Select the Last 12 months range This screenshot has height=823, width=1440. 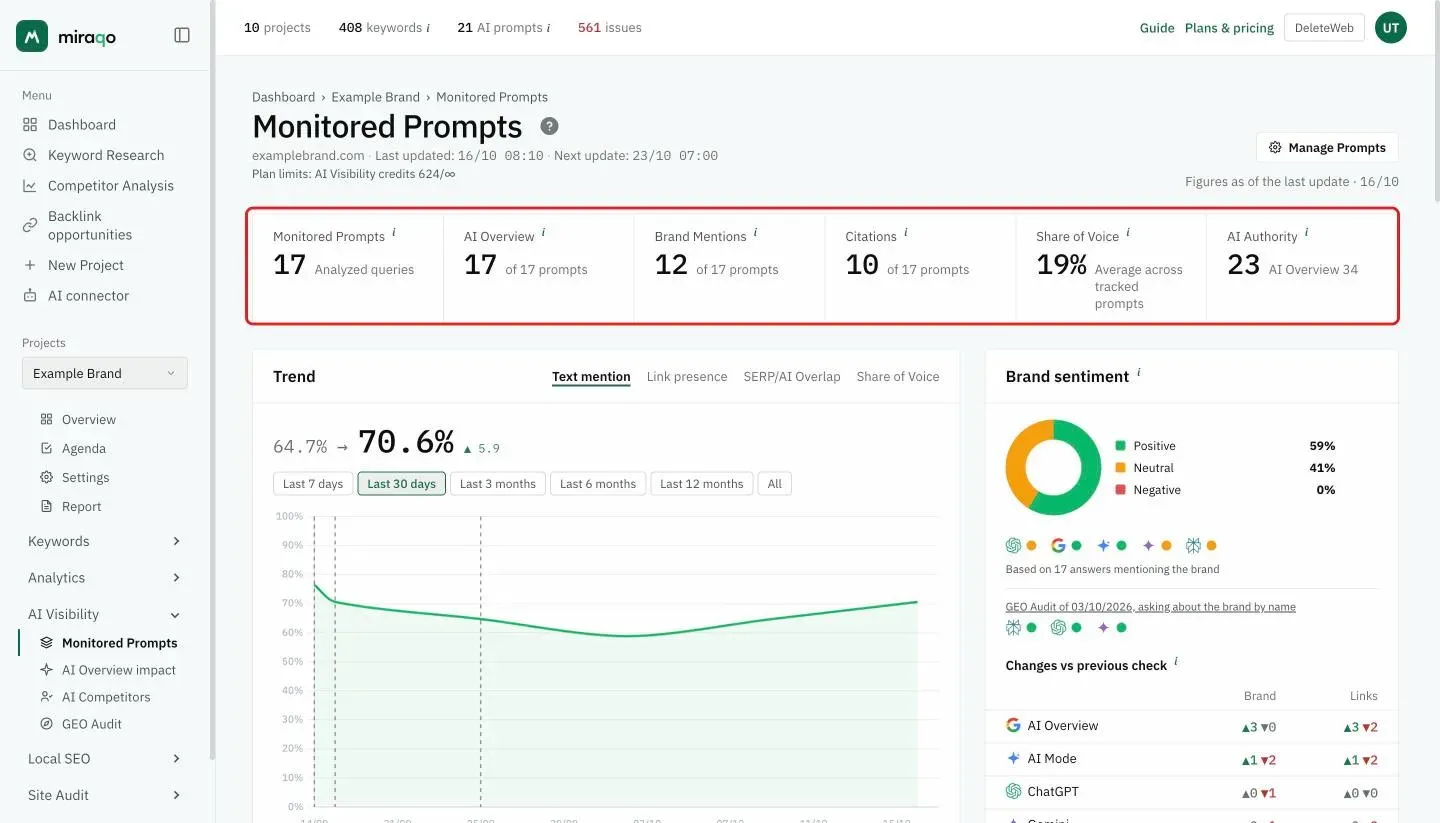[x=702, y=484]
